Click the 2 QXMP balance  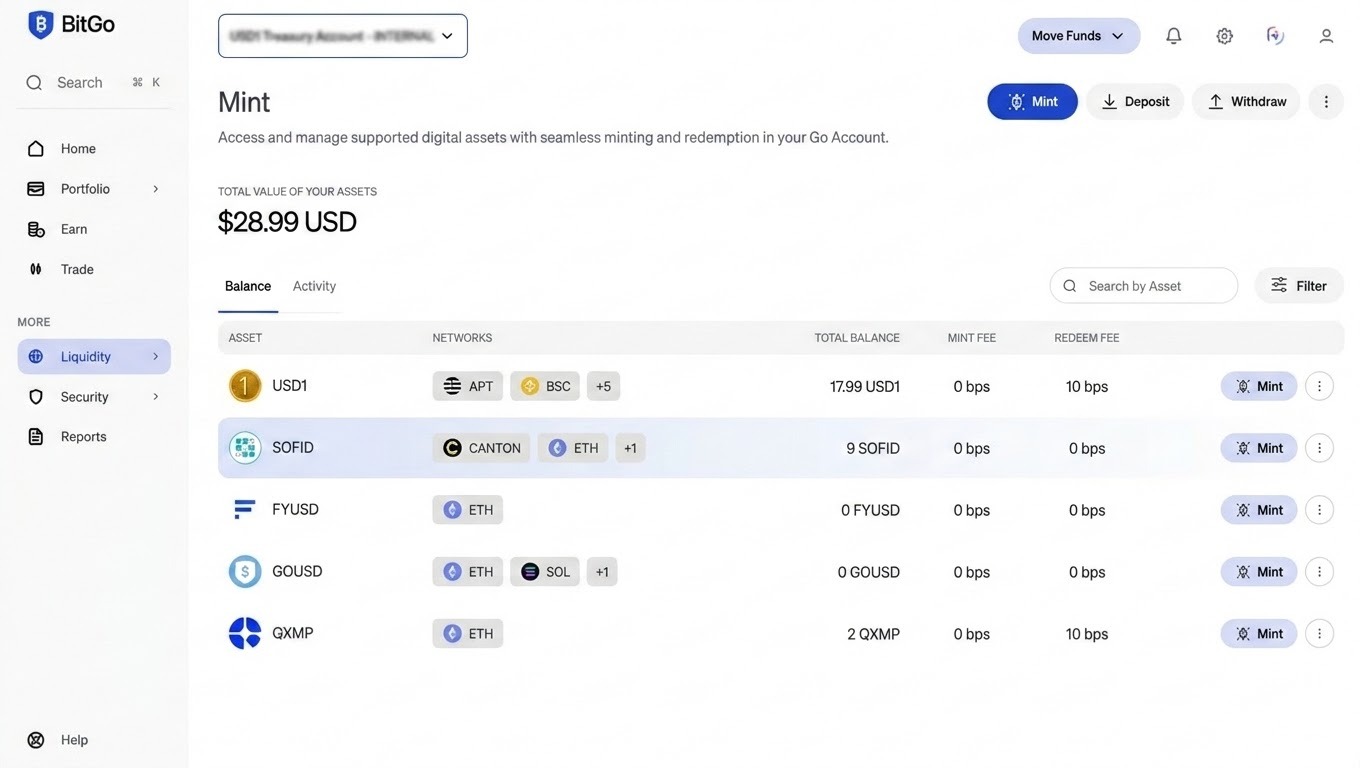[873, 635]
